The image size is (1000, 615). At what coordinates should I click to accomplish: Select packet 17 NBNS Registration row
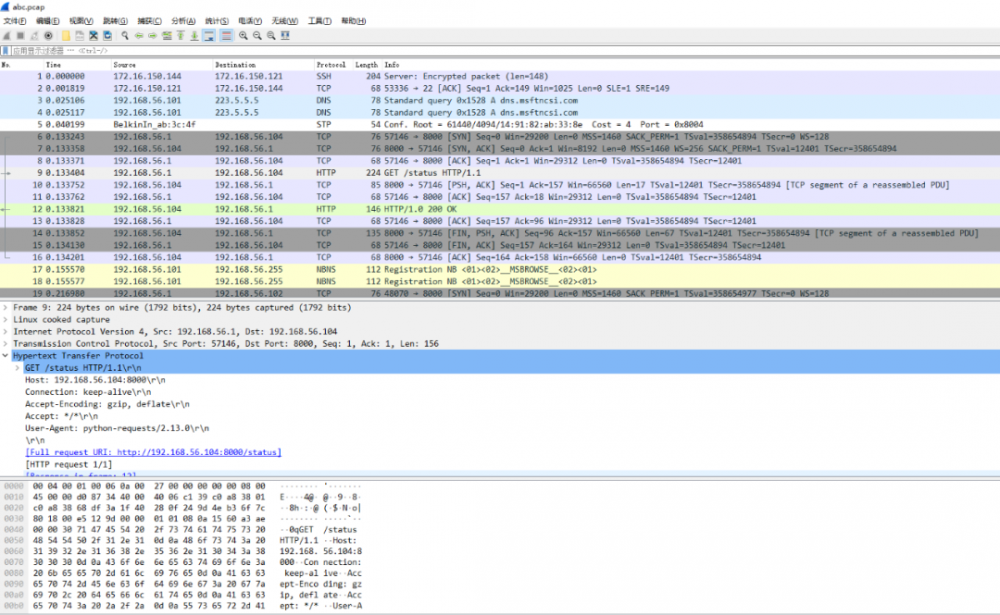[500, 270]
